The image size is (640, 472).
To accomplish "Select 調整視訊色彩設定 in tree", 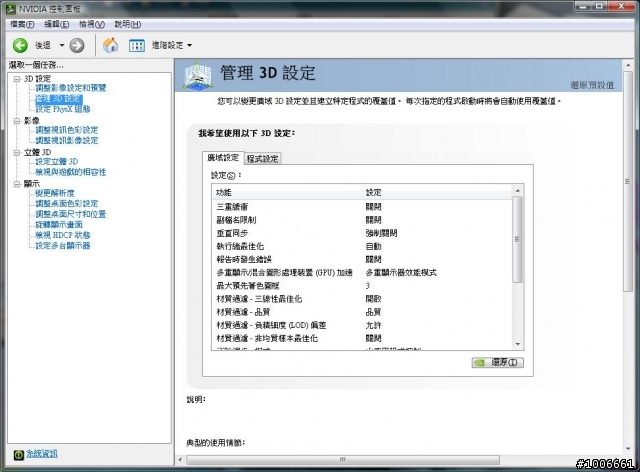I will pos(67,130).
